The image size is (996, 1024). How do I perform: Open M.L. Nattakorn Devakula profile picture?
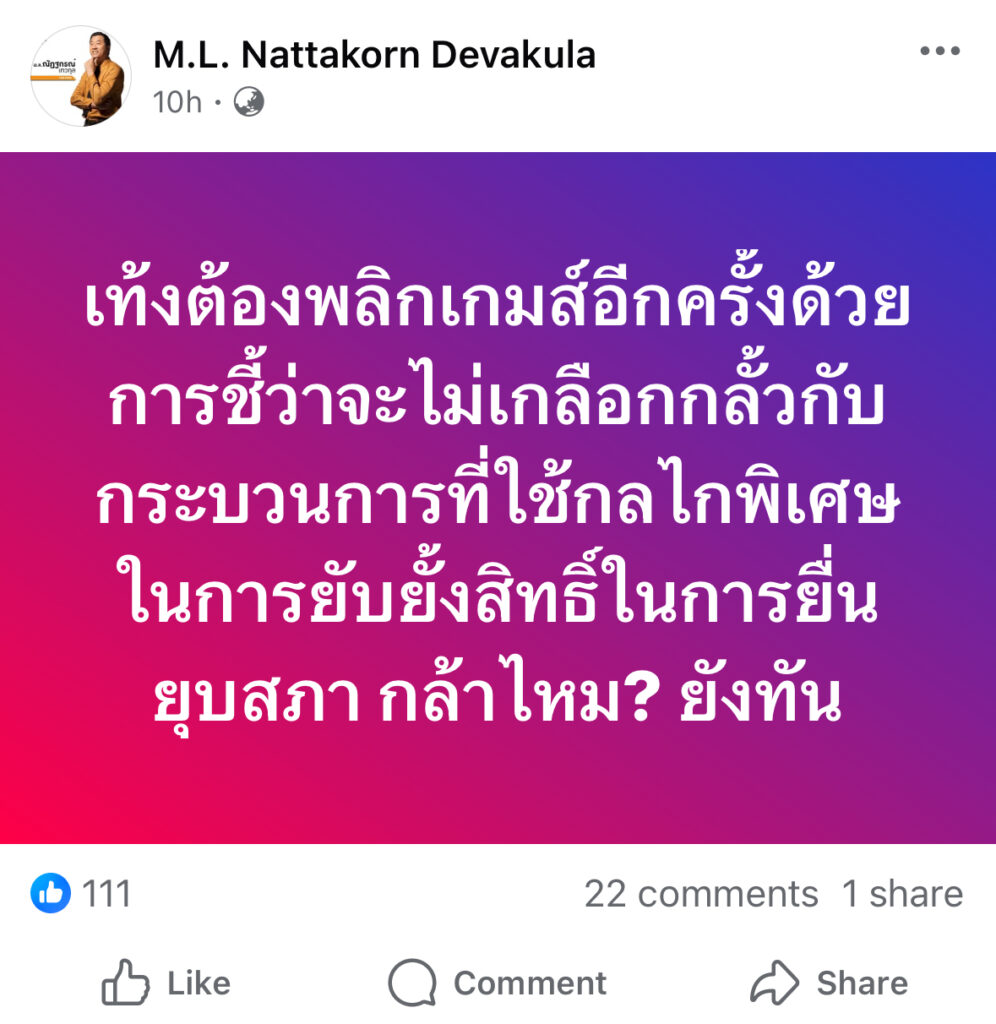pos(81,76)
